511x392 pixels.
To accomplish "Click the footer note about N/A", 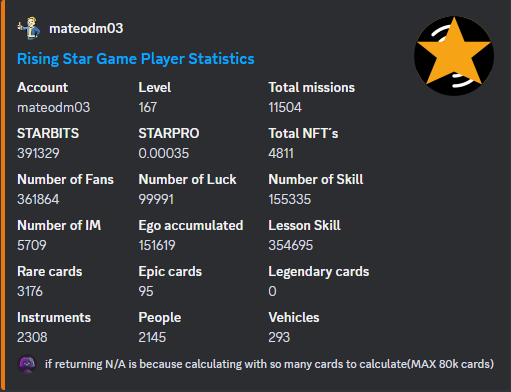I will point(269,364).
